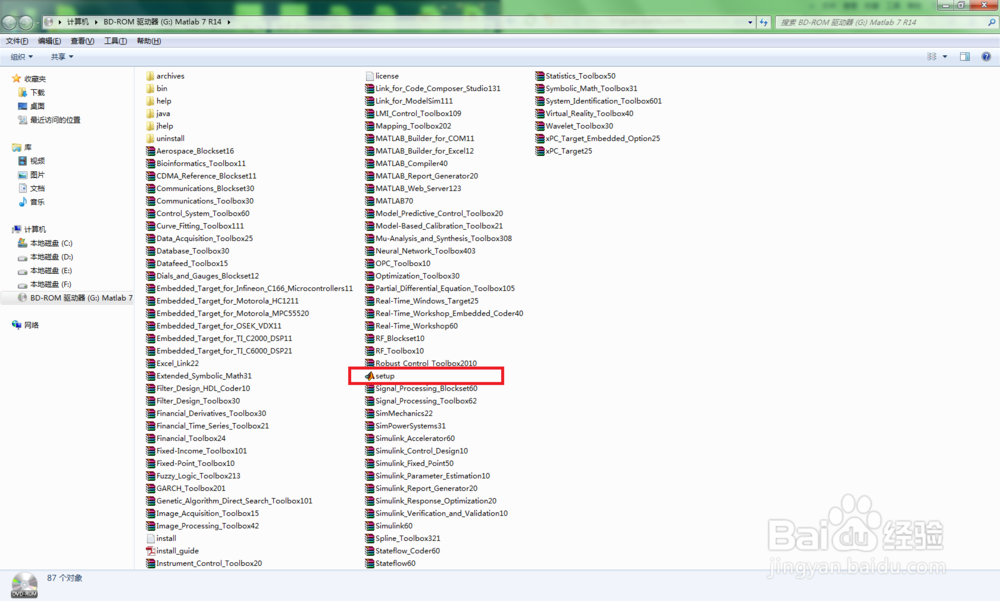This screenshot has width=1000, height=601.
Task: Click the 计算机 breadcrumb in address bar
Action: click(x=78, y=22)
